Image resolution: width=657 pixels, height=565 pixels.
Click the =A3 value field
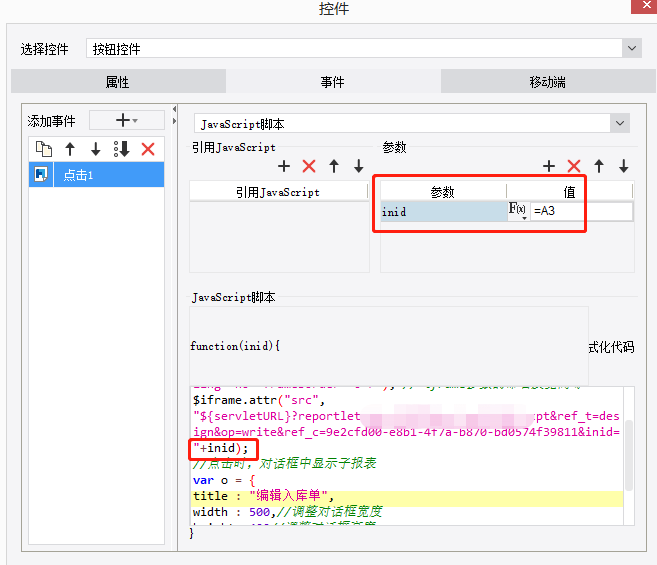[581, 211]
